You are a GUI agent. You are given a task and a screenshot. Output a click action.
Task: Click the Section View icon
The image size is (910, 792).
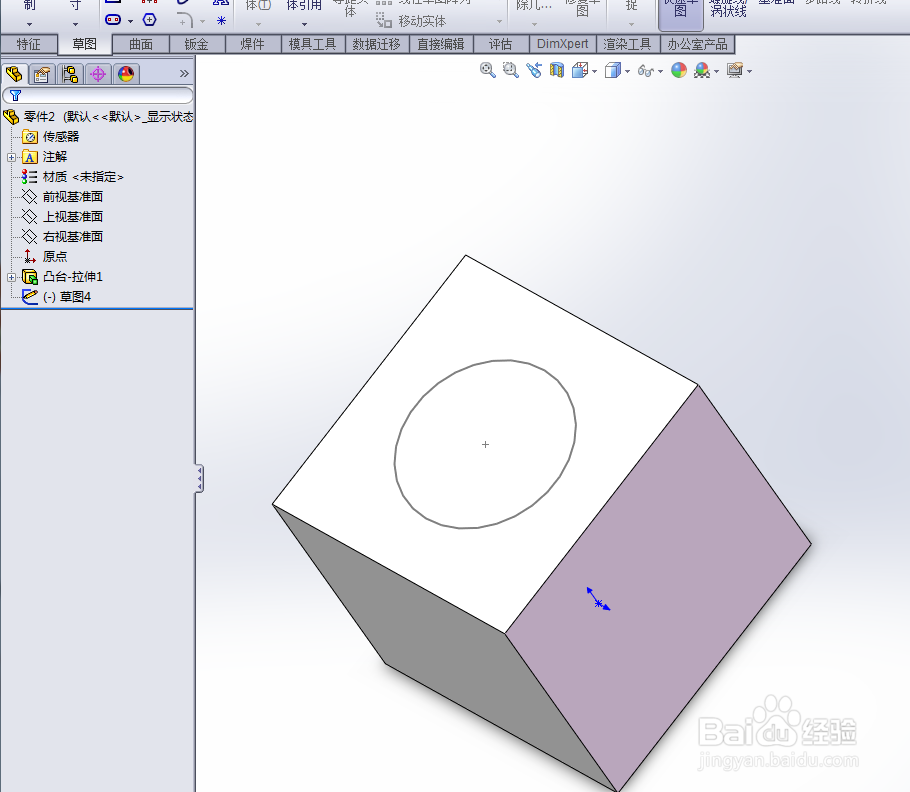click(557, 71)
